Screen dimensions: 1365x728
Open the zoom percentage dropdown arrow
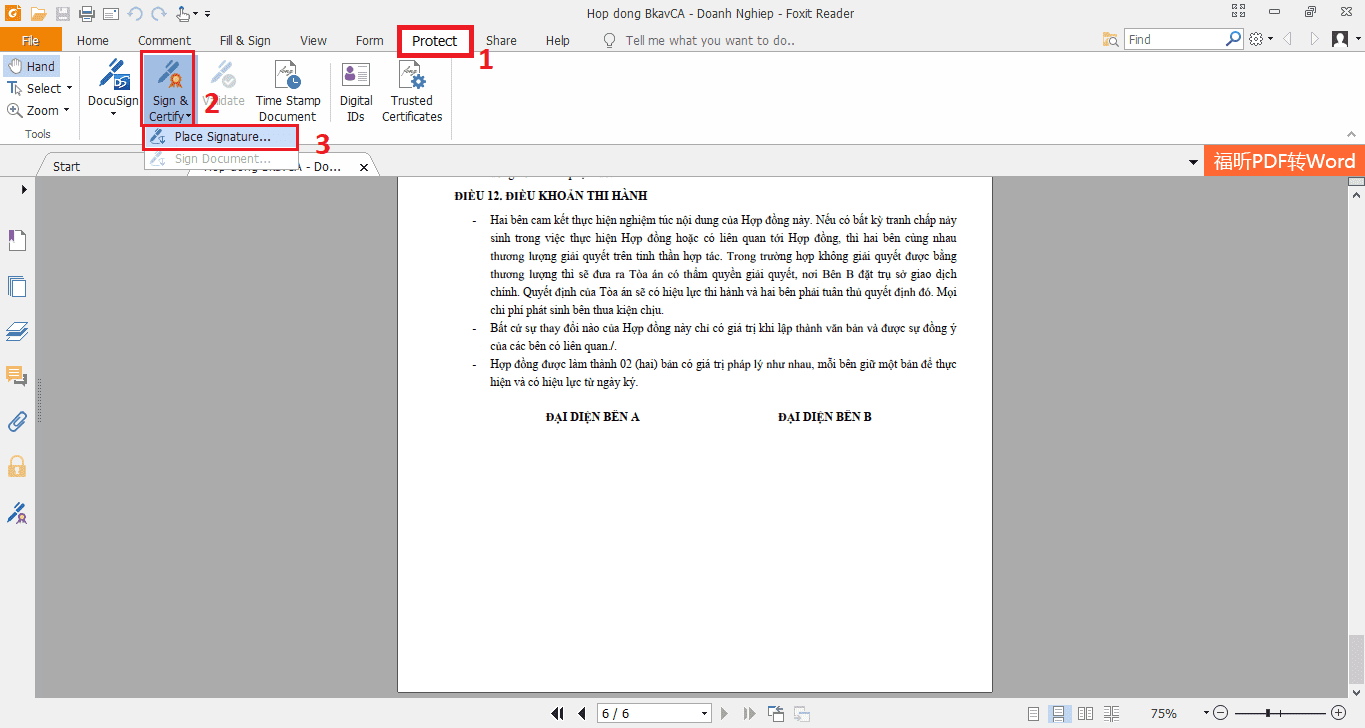coord(1206,714)
